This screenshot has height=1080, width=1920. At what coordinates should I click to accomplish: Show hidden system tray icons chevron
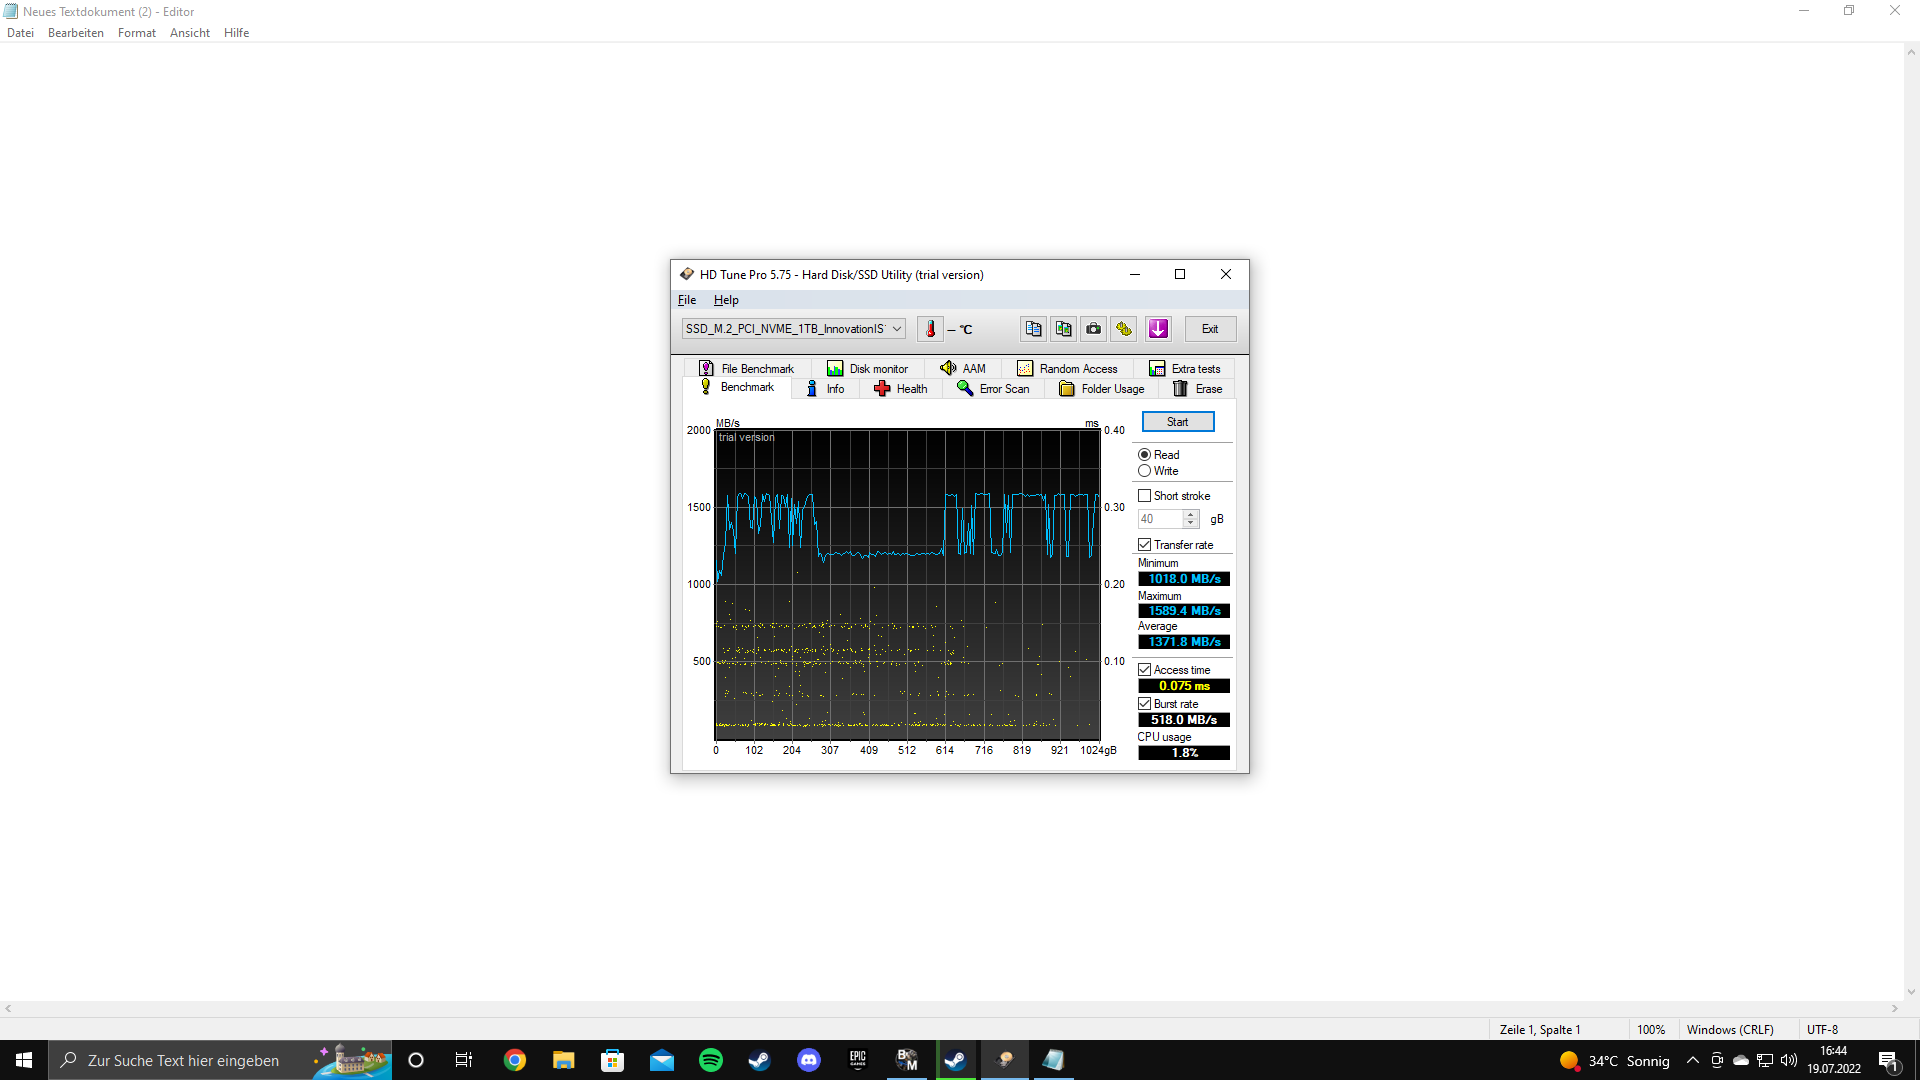[1692, 1060]
